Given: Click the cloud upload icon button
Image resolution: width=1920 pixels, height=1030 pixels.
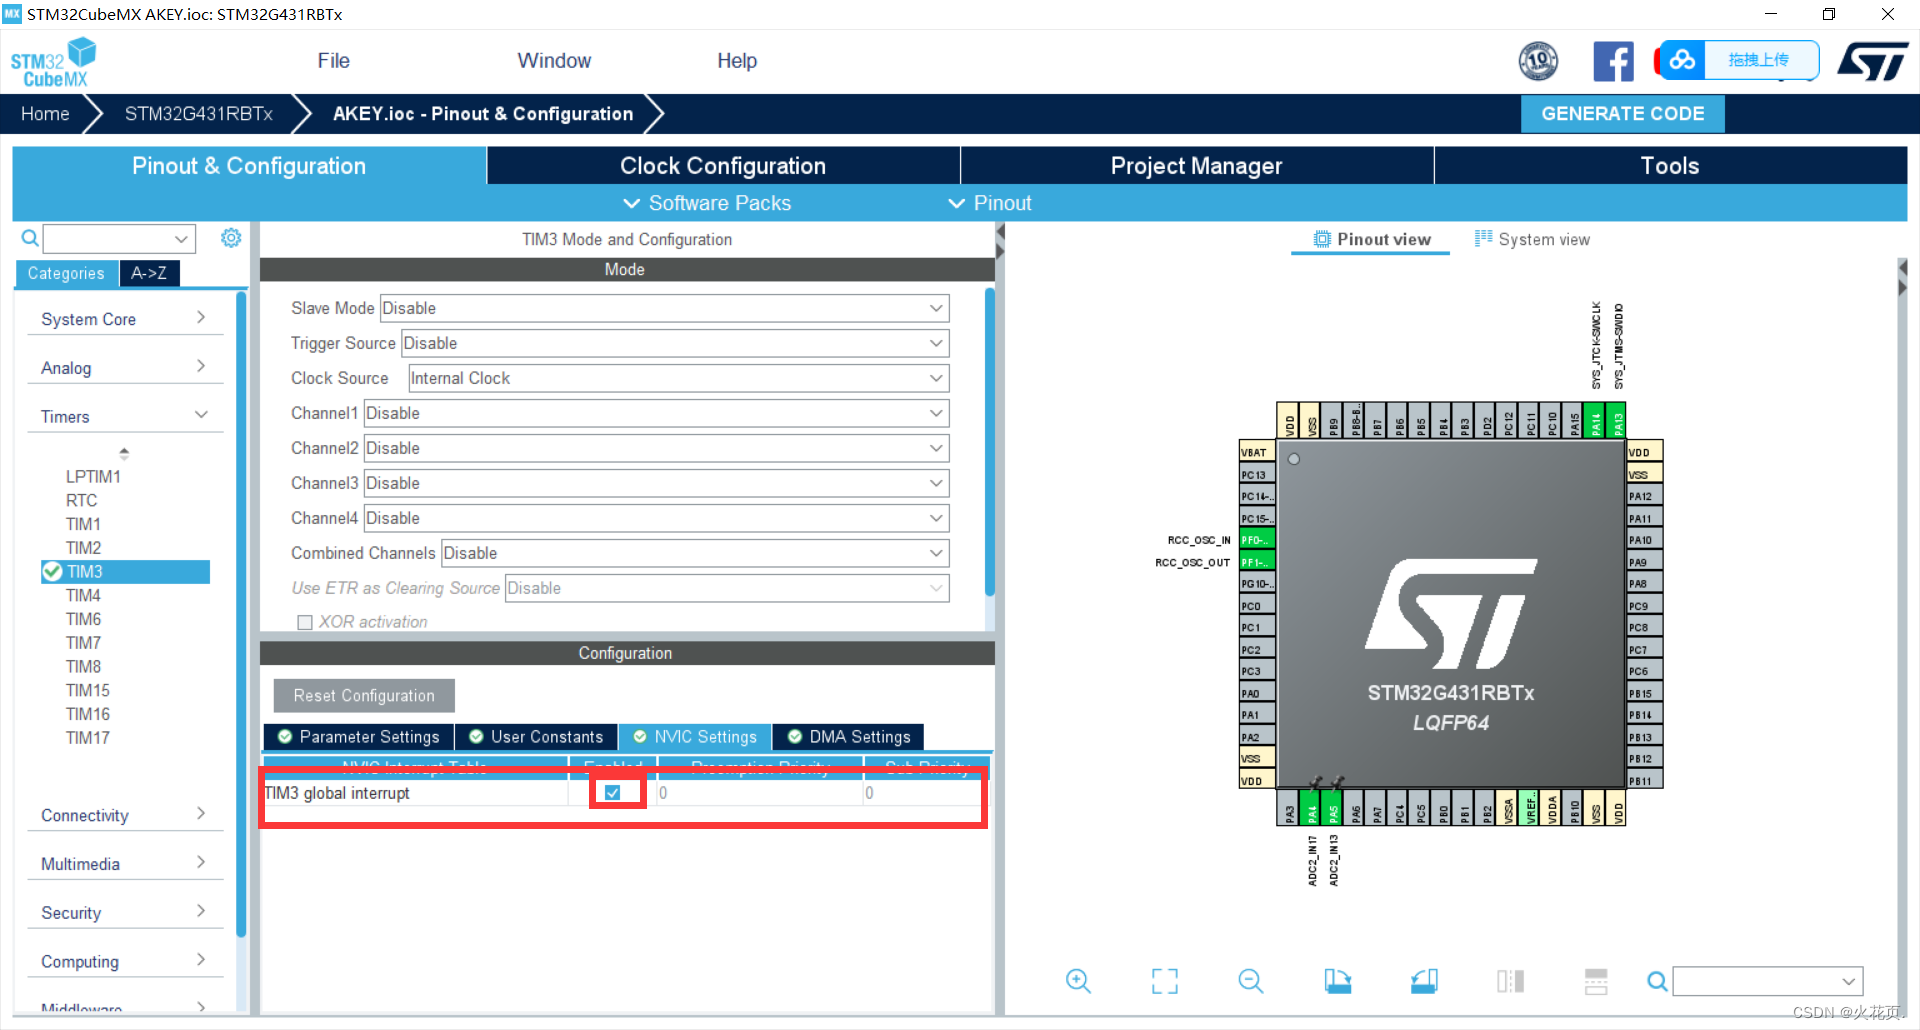Looking at the screenshot, I should point(1683,60).
